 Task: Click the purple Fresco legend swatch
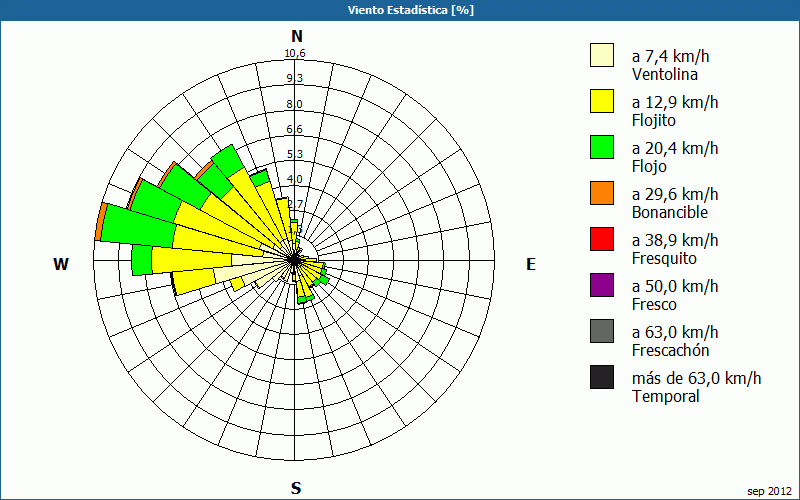[x=602, y=285]
